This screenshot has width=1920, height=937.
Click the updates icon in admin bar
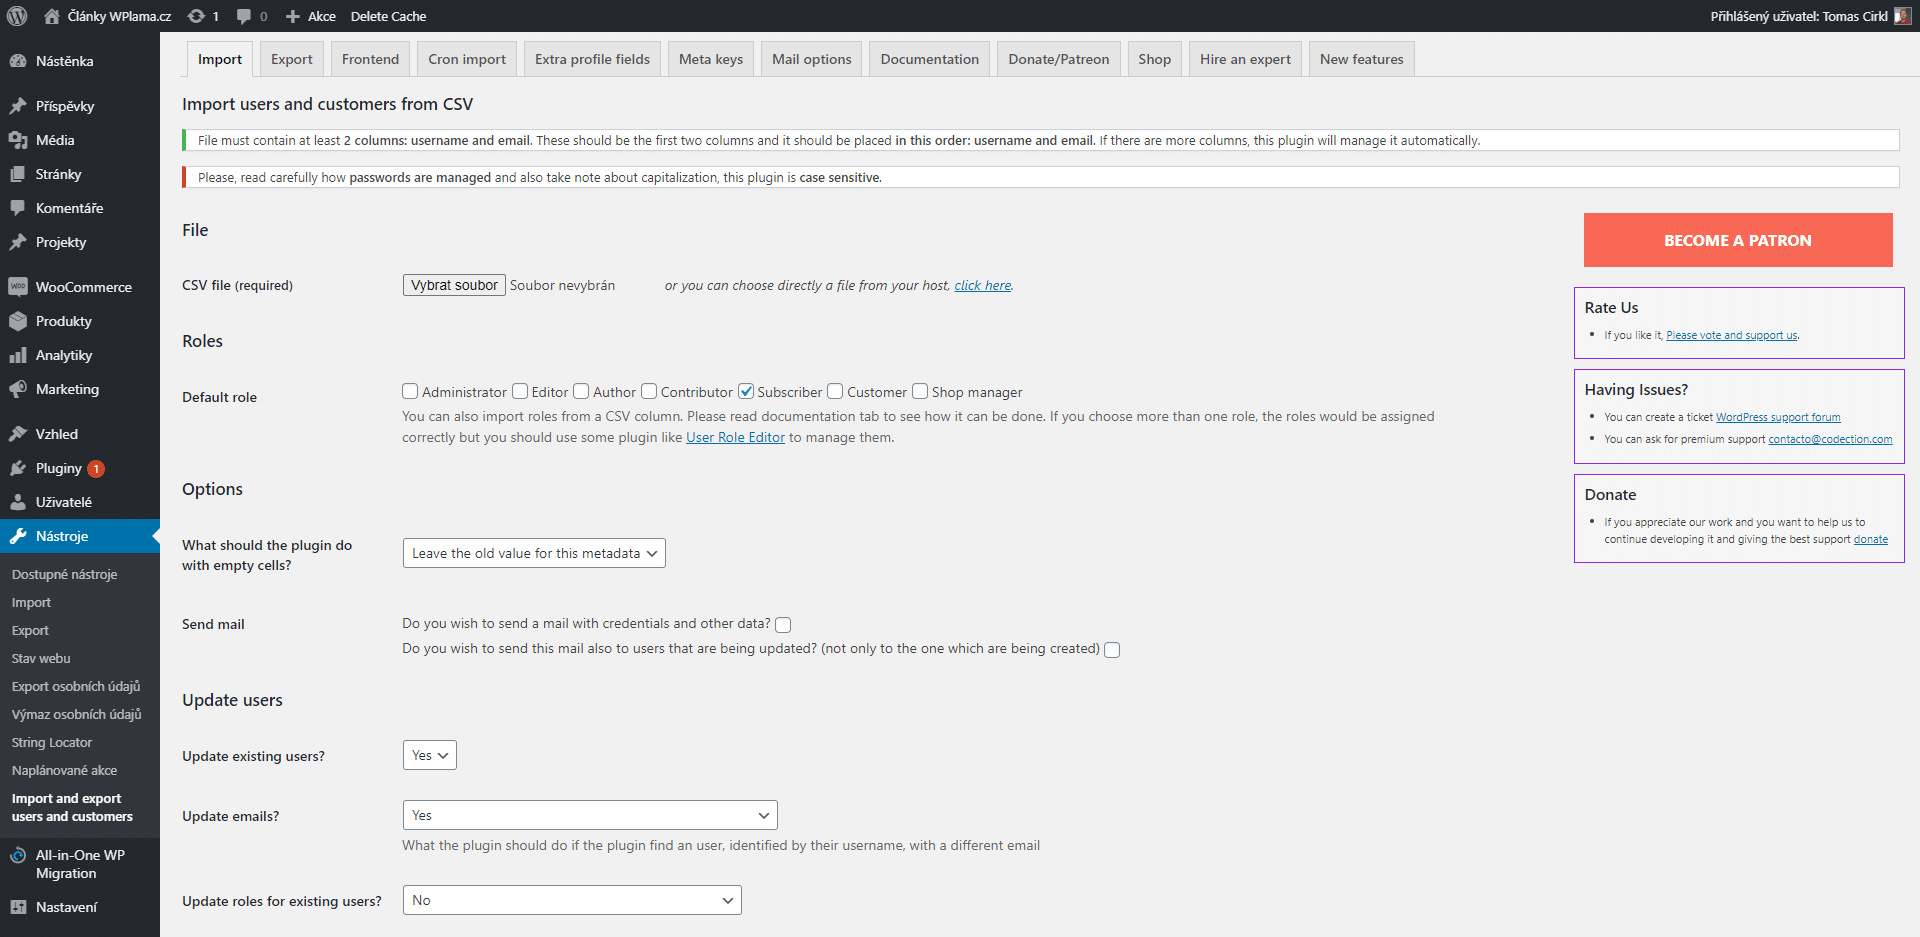pyautogui.click(x=196, y=16)
